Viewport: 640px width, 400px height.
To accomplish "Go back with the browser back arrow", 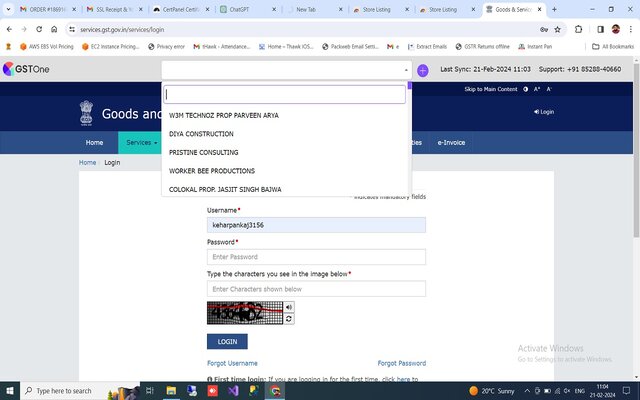I will point(9,29).
